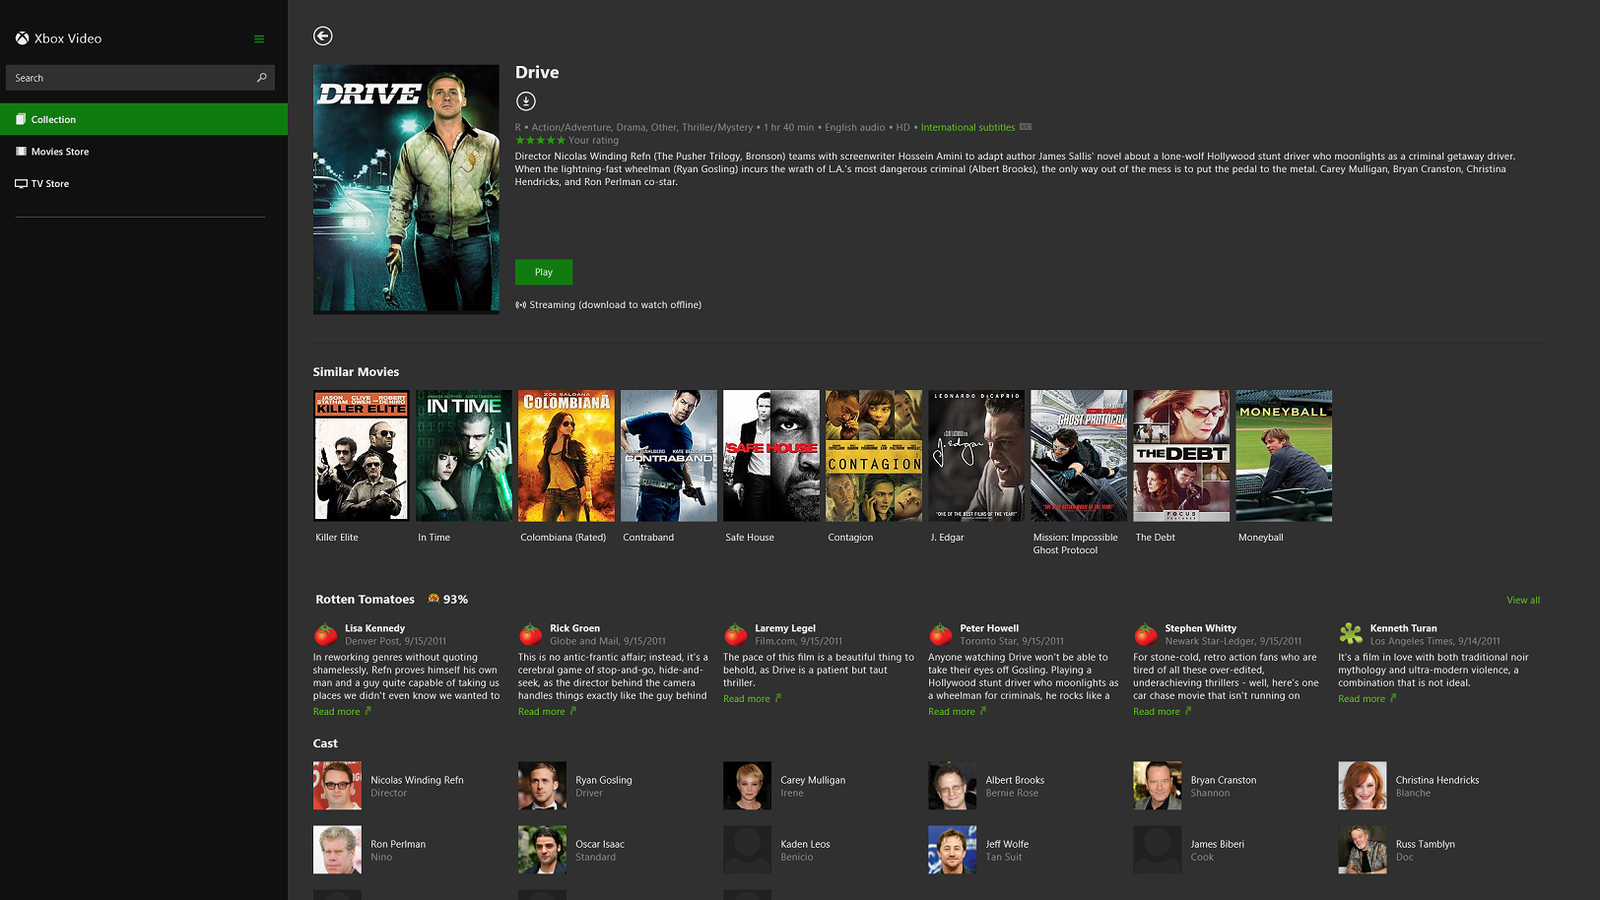Select James Biberi placeholder photo
This screenshot has height=900, width=1600.
(x=1157, y=850)
